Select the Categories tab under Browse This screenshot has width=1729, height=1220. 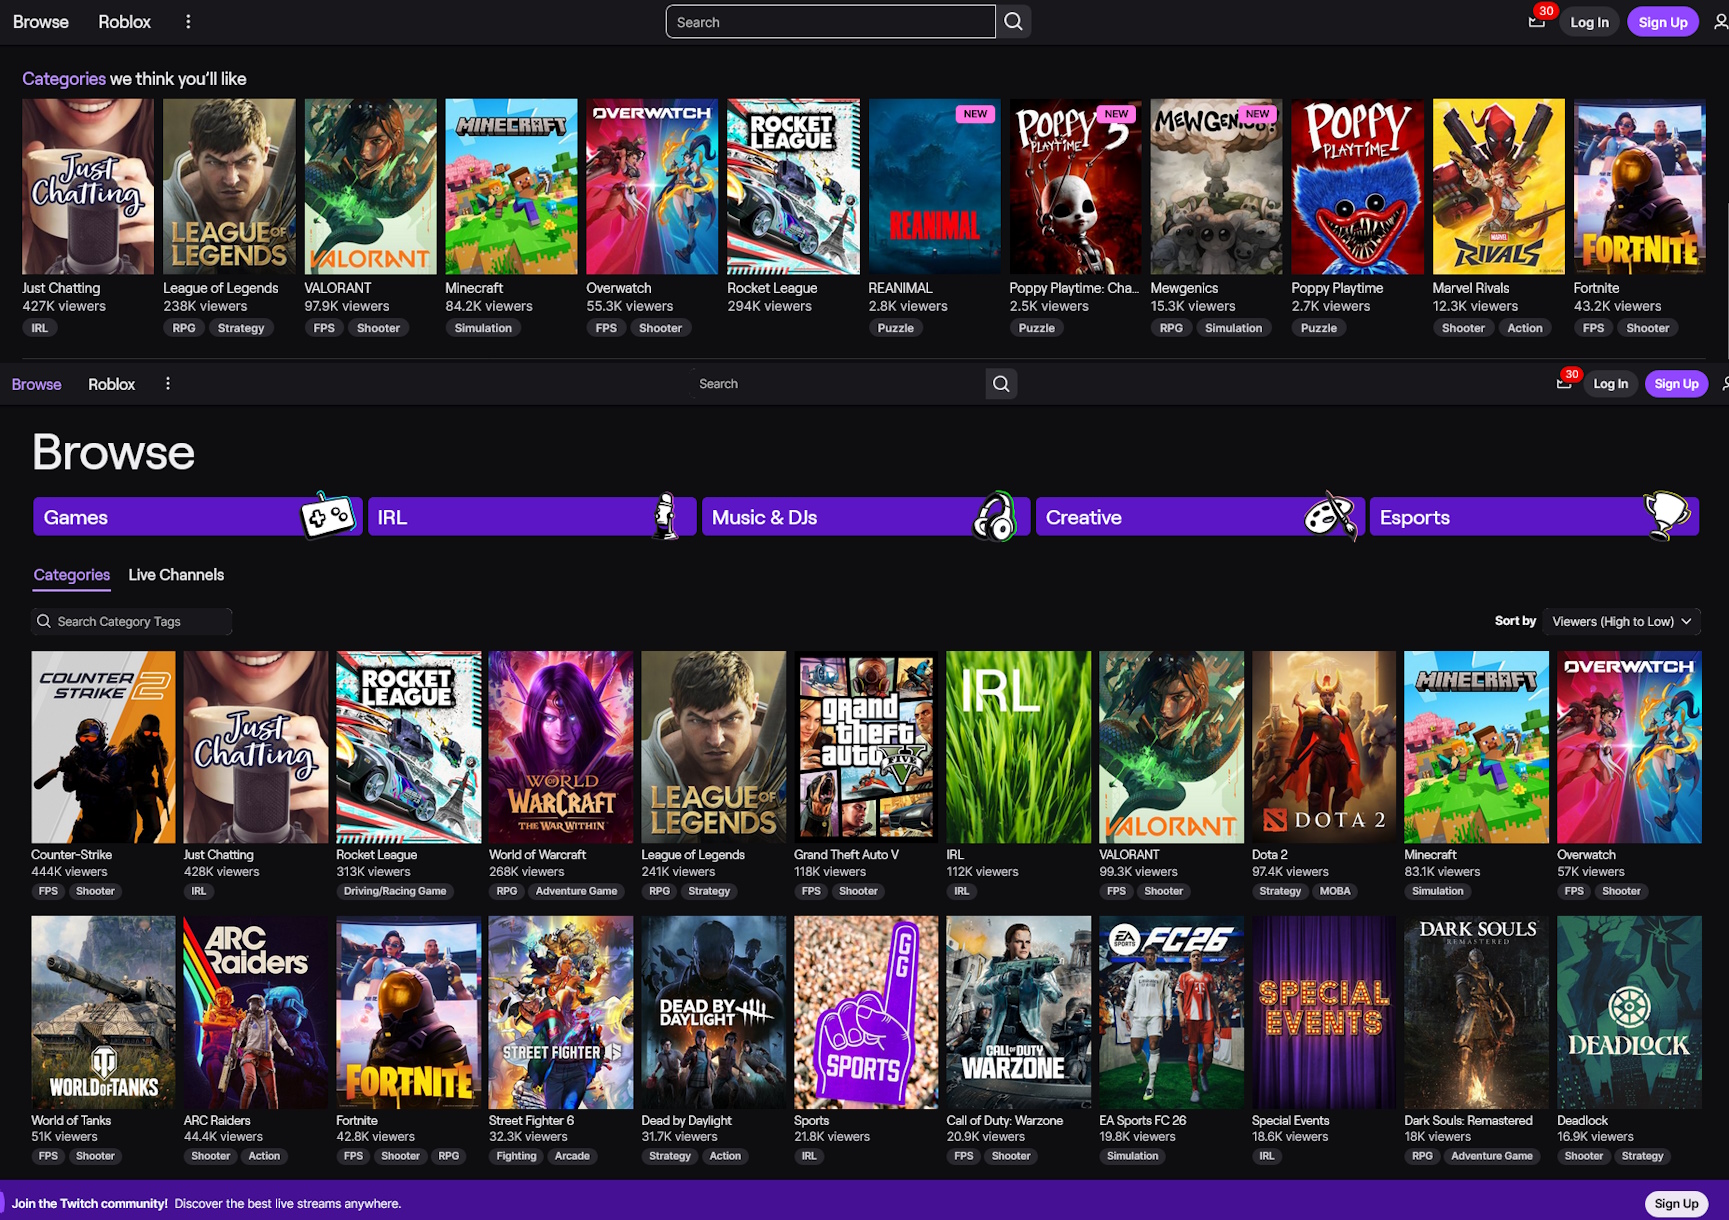click(72, 575)
